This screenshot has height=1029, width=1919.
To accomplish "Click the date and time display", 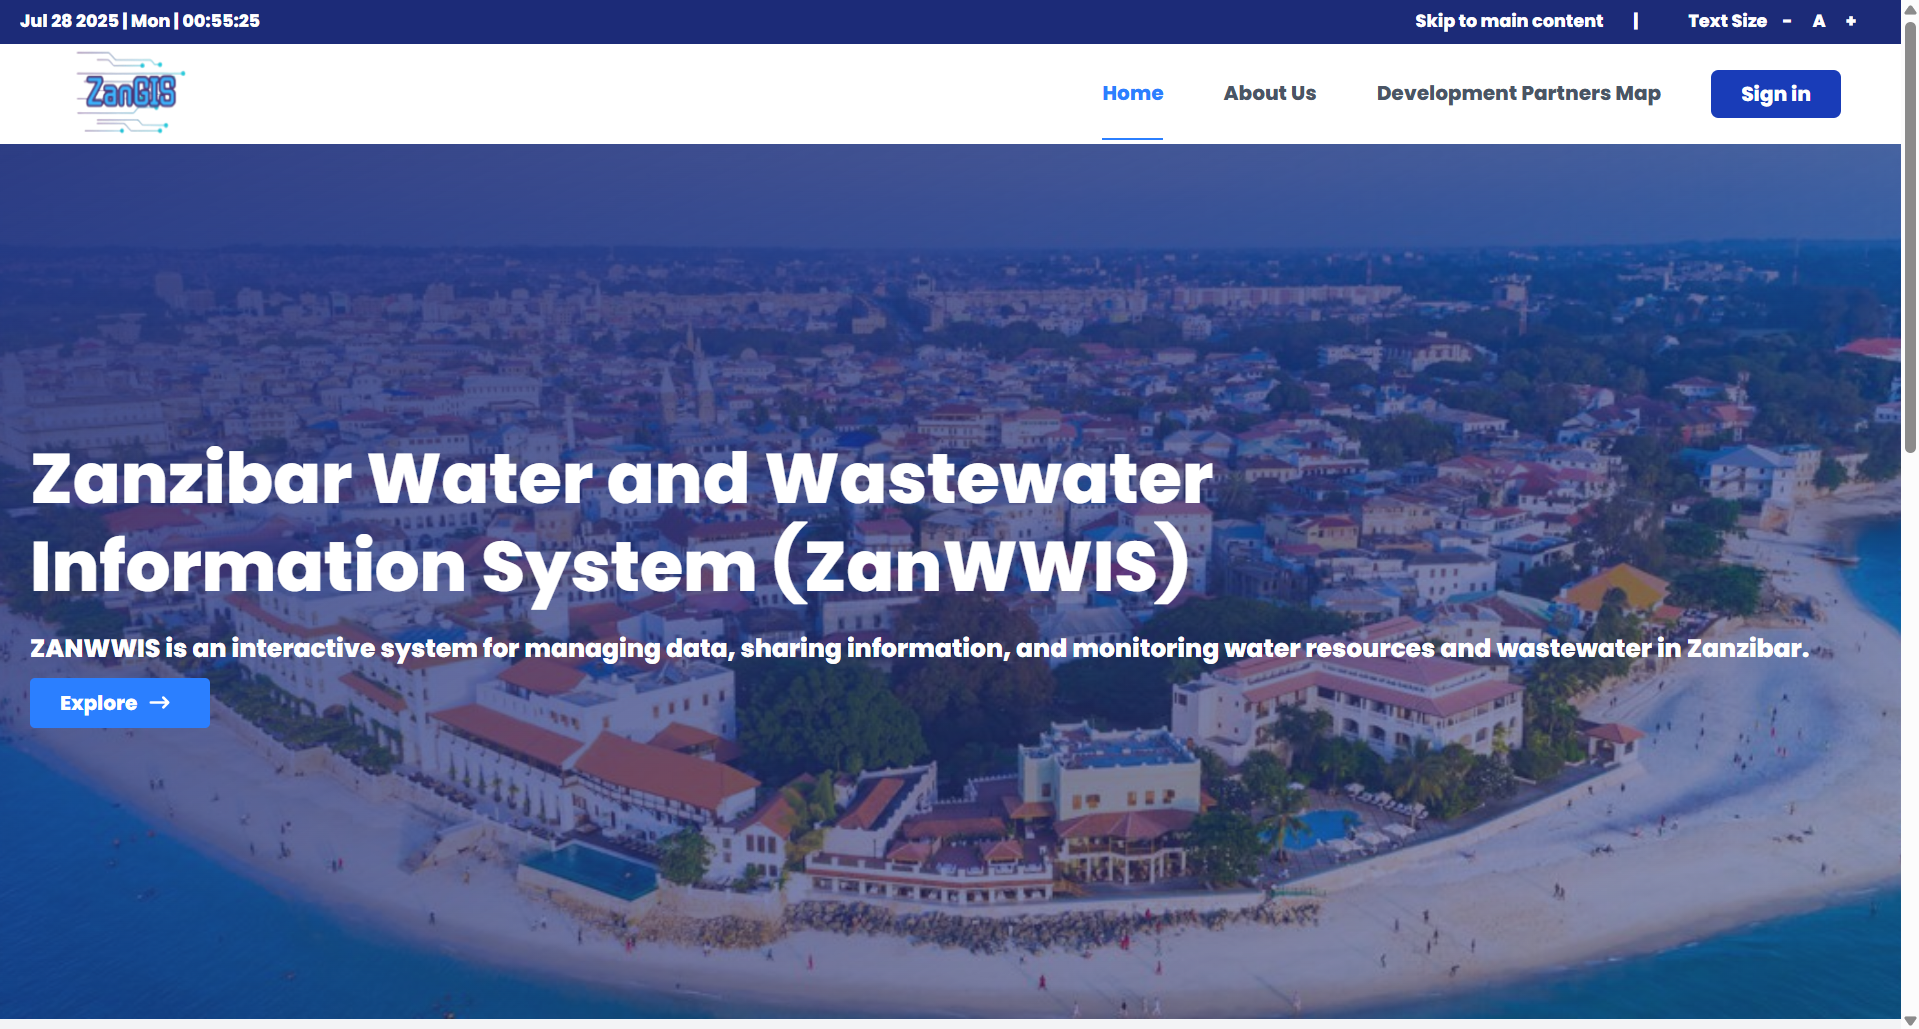I will [140, 21].
